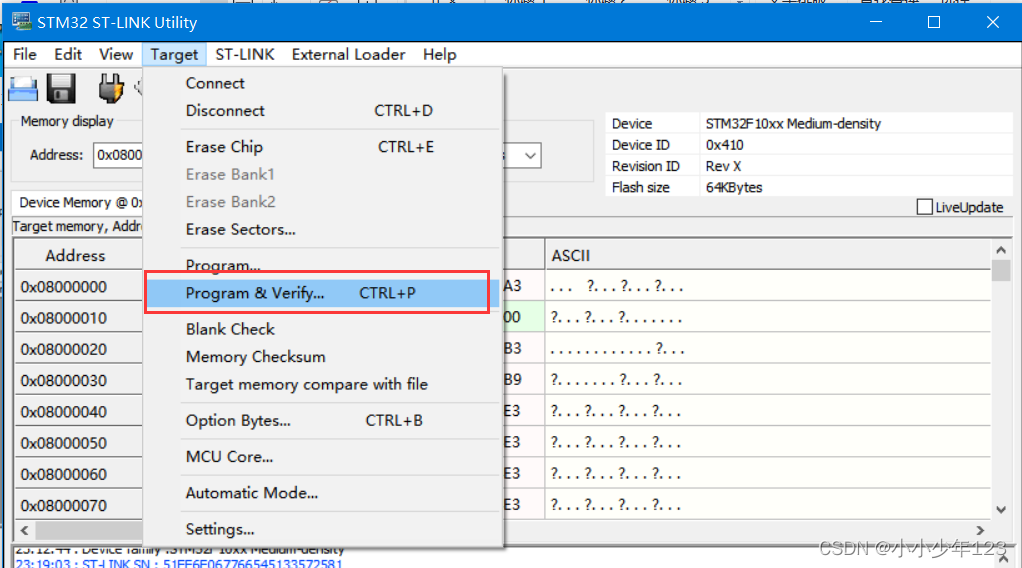Select address row 0x08000000
This screenshot has width=1022, height=568.
[x=63, y=287]
